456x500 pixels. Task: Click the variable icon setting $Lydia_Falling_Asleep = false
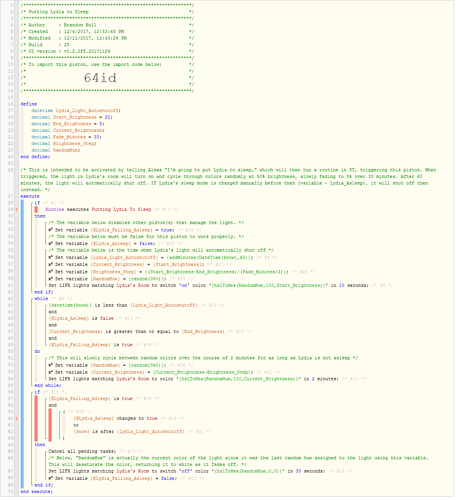(x=51, y=479)
